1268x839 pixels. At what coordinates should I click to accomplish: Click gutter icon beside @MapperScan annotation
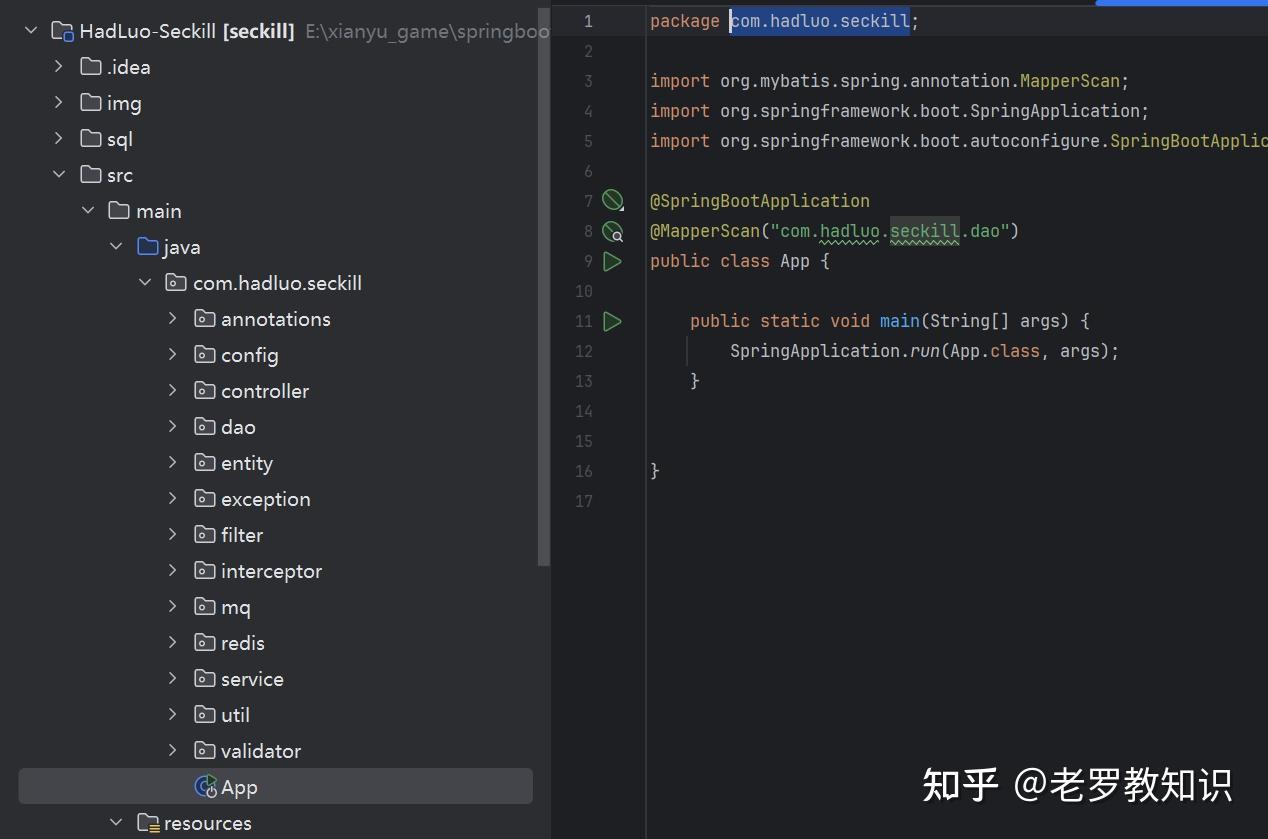[612, 232]
